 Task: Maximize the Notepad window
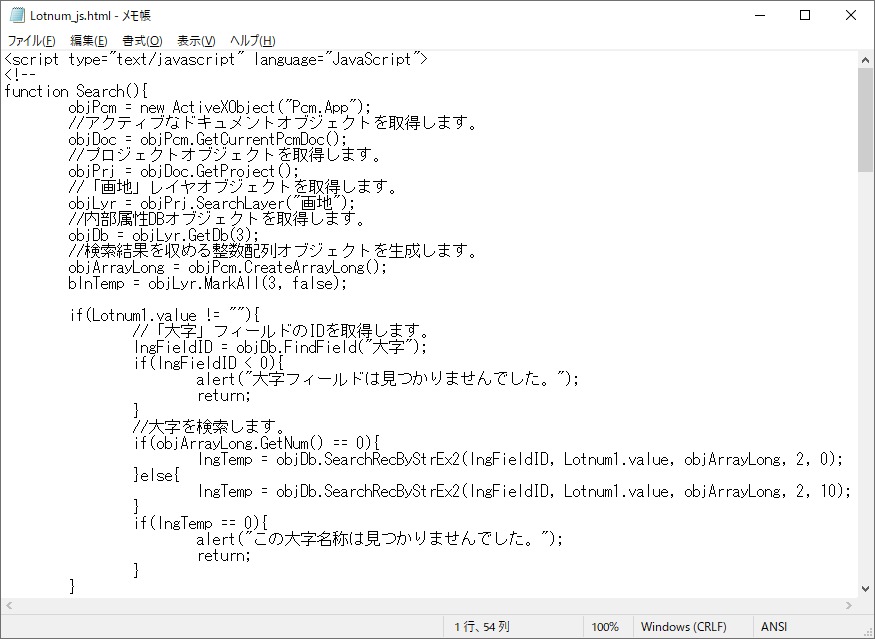805,16
